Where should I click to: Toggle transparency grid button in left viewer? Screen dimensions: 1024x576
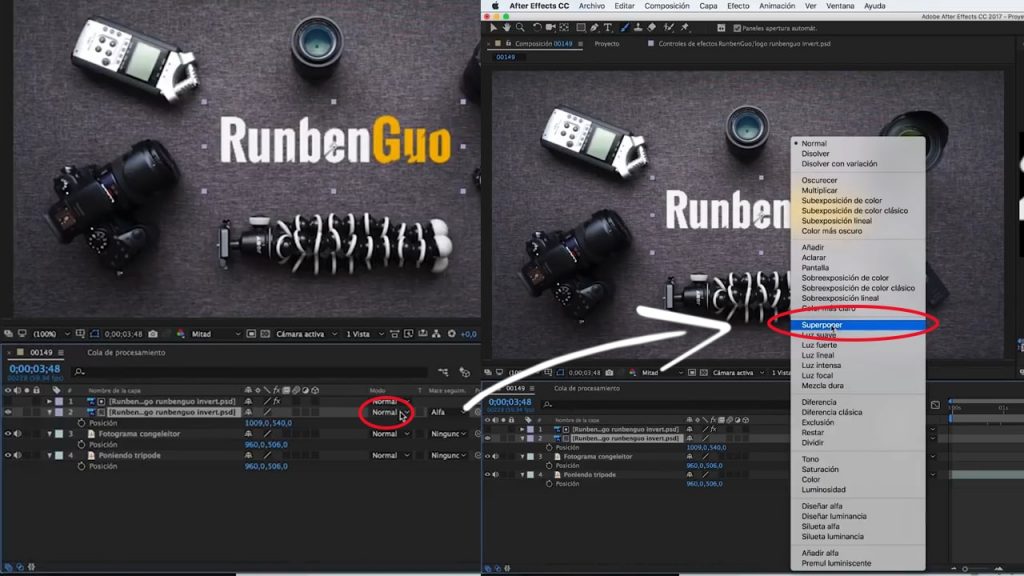coord(265,334)
